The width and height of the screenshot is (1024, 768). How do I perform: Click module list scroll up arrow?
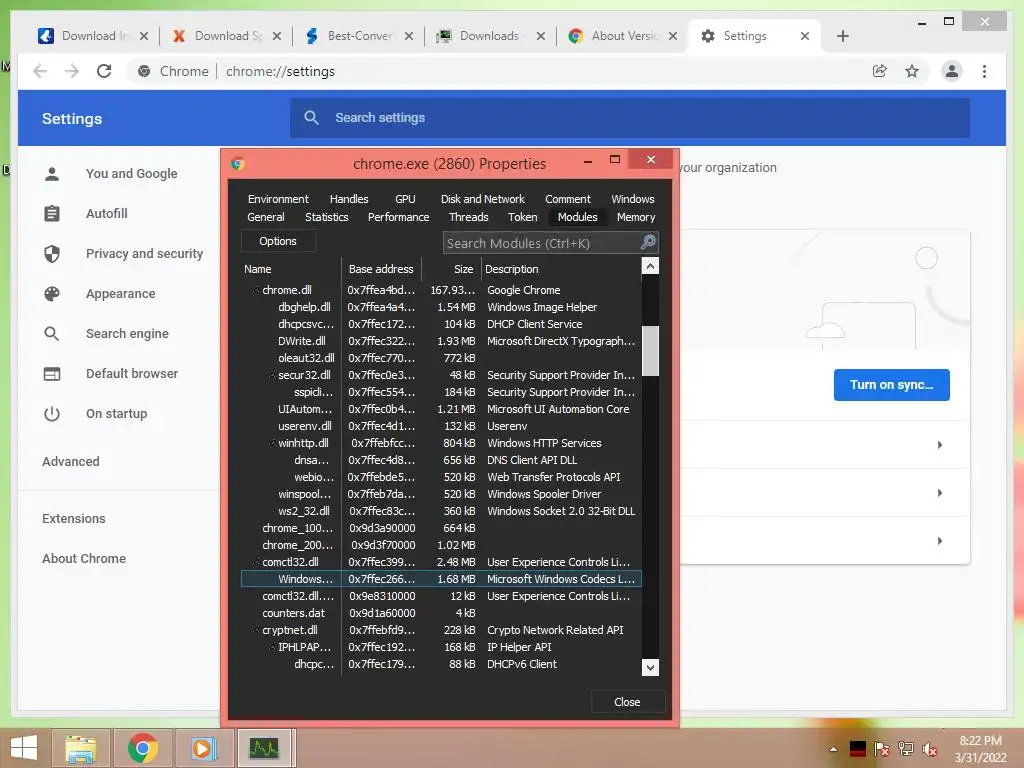click(650, 266)
